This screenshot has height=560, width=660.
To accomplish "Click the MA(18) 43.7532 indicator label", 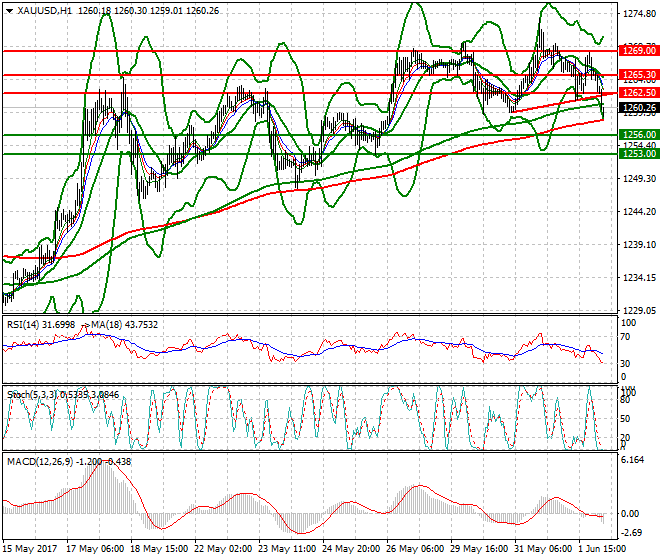I will tap(124, 325).
